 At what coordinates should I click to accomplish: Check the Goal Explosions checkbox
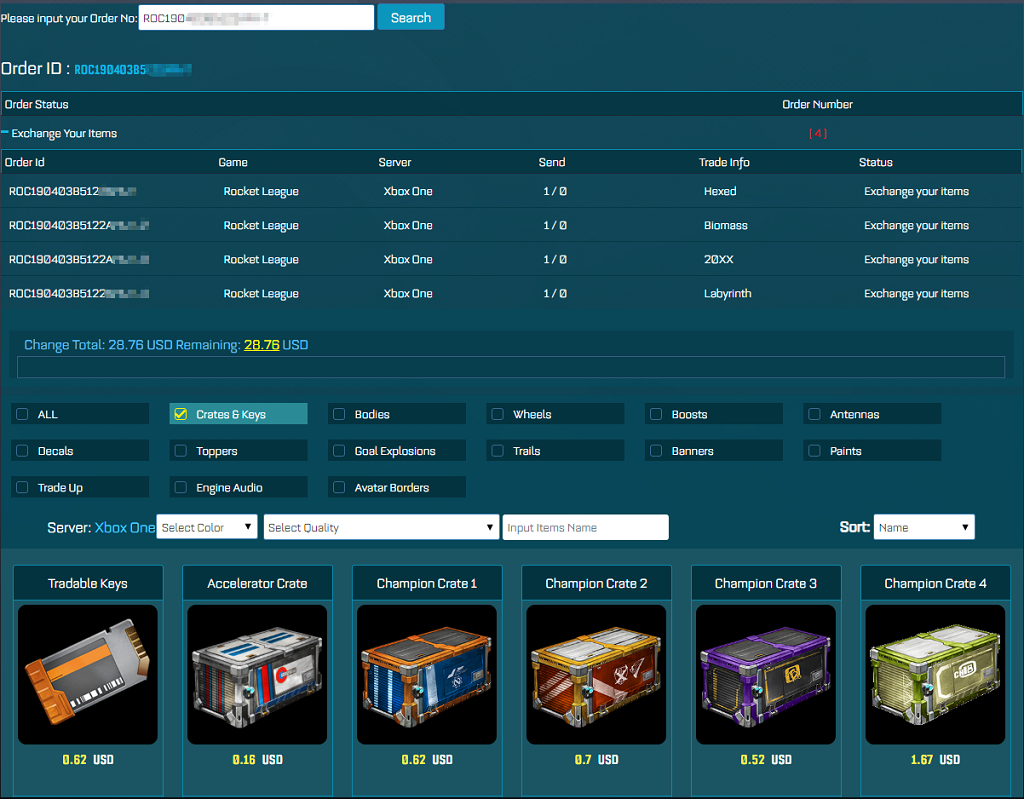pos(339,451)
